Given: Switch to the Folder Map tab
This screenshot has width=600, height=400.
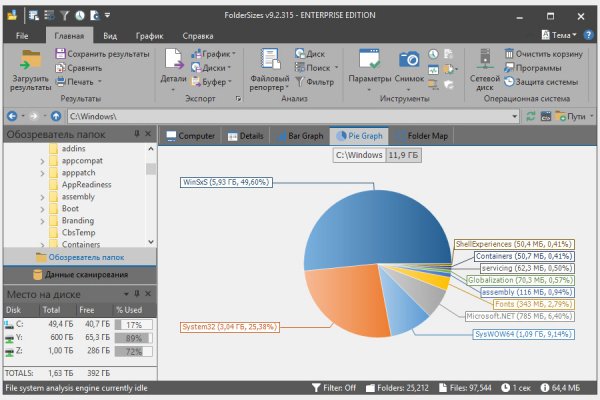Looking at the screenshot, I should (x=422, y=136).
